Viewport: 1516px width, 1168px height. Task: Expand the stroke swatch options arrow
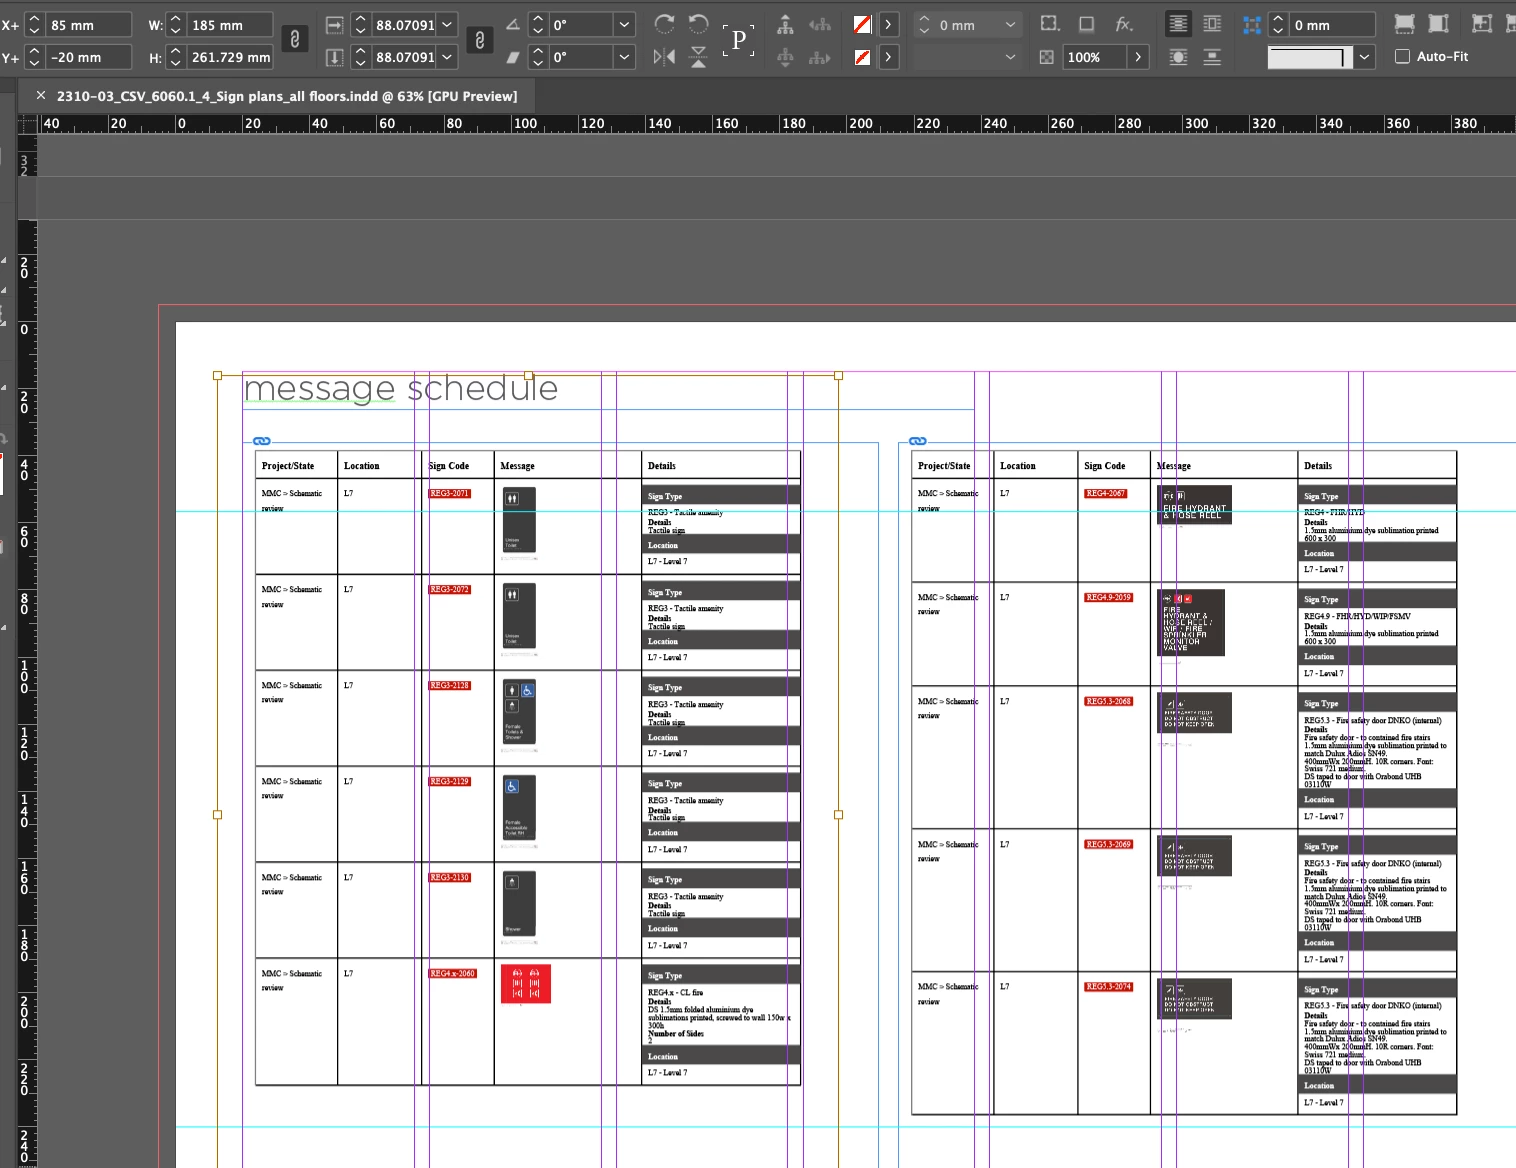[x=888, y=57]
